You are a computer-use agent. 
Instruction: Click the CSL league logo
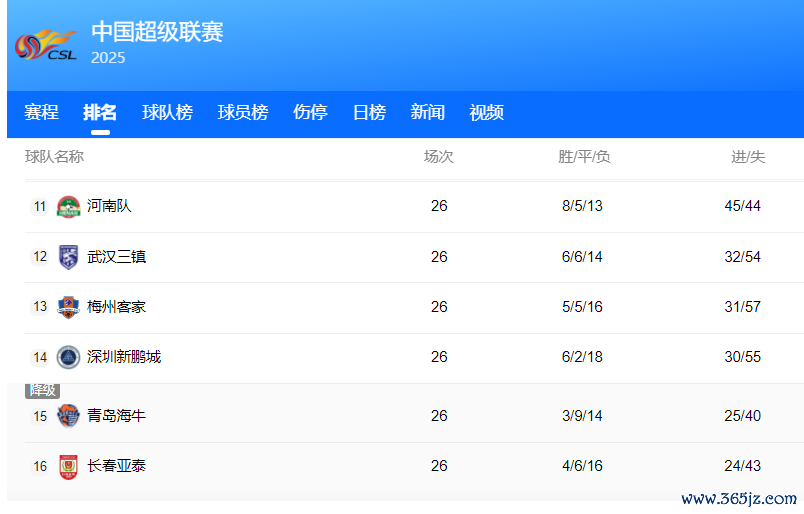tap(46, 45)
